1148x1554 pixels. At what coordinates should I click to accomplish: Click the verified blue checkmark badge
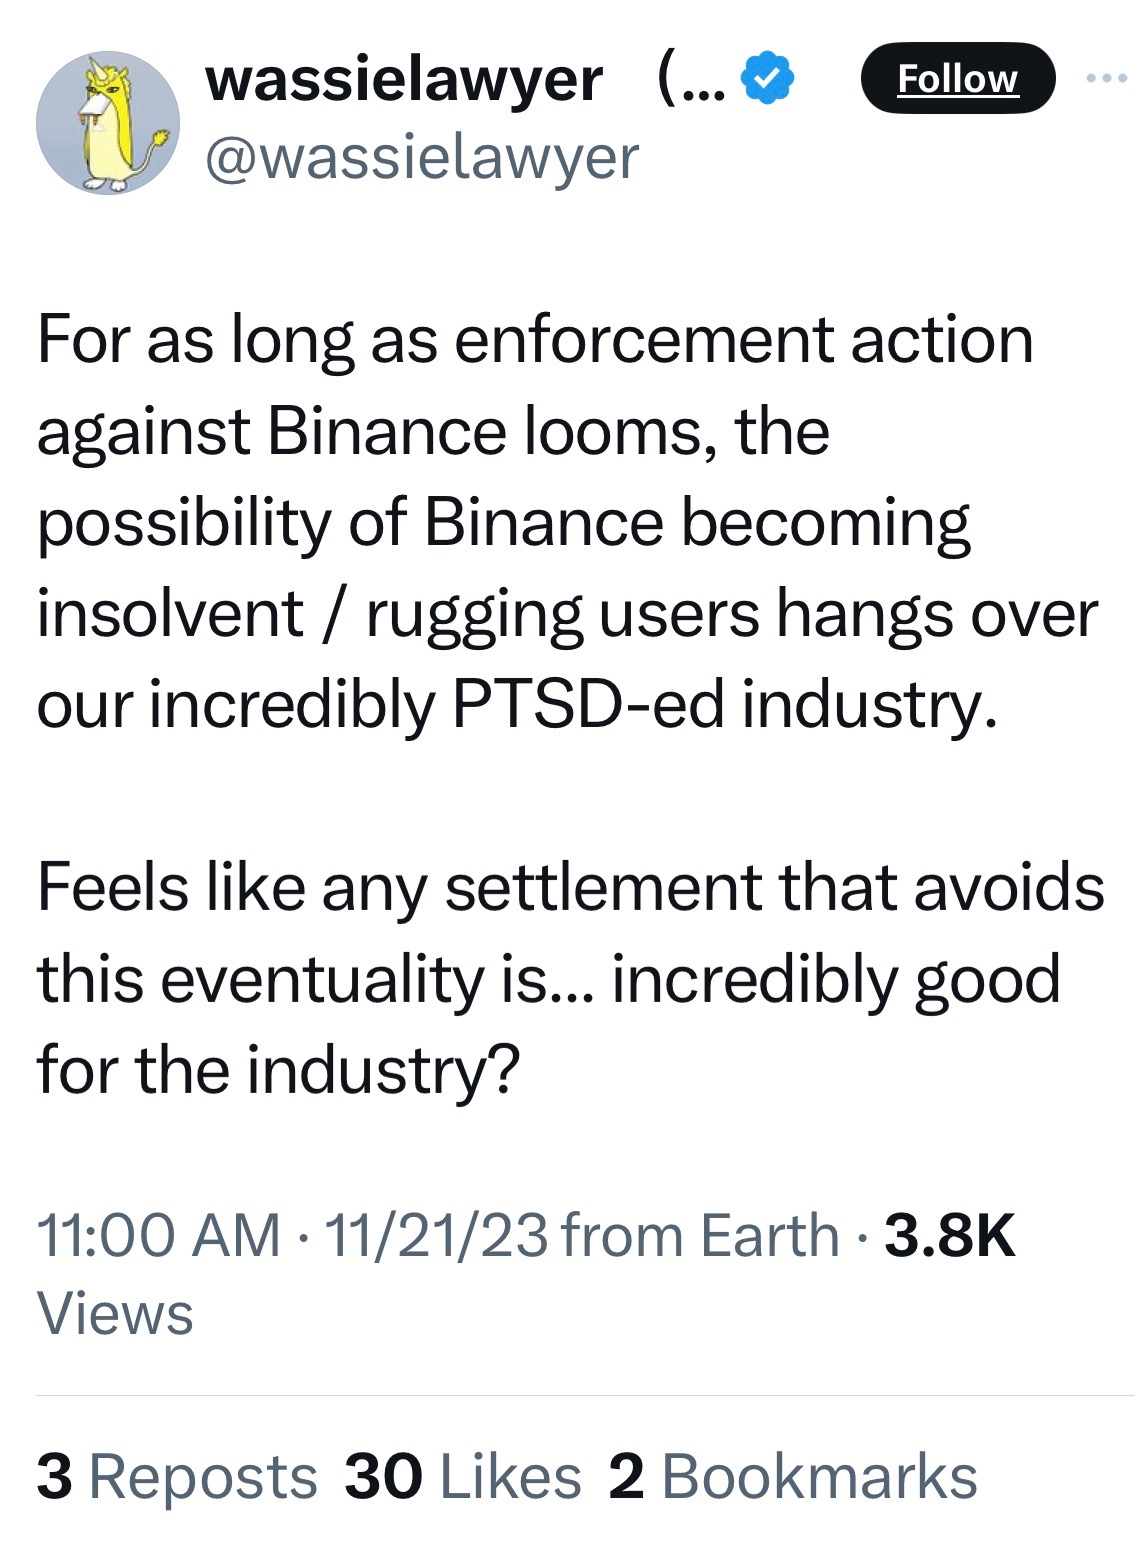pos(767,80)
